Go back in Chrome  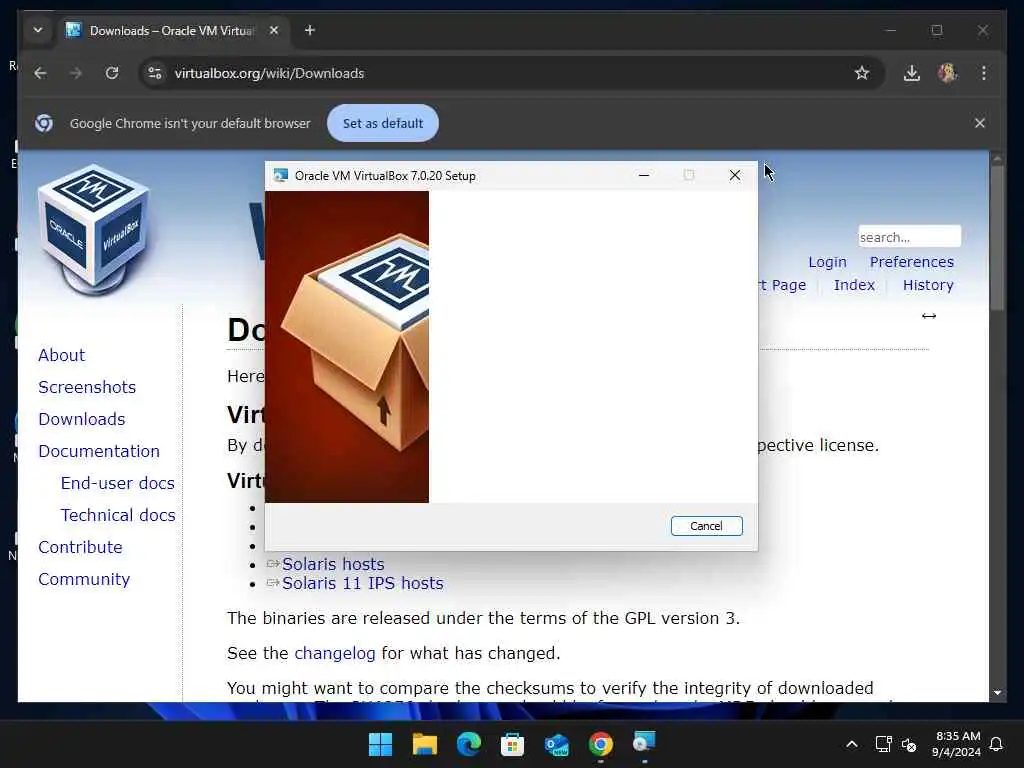point(40,73)
